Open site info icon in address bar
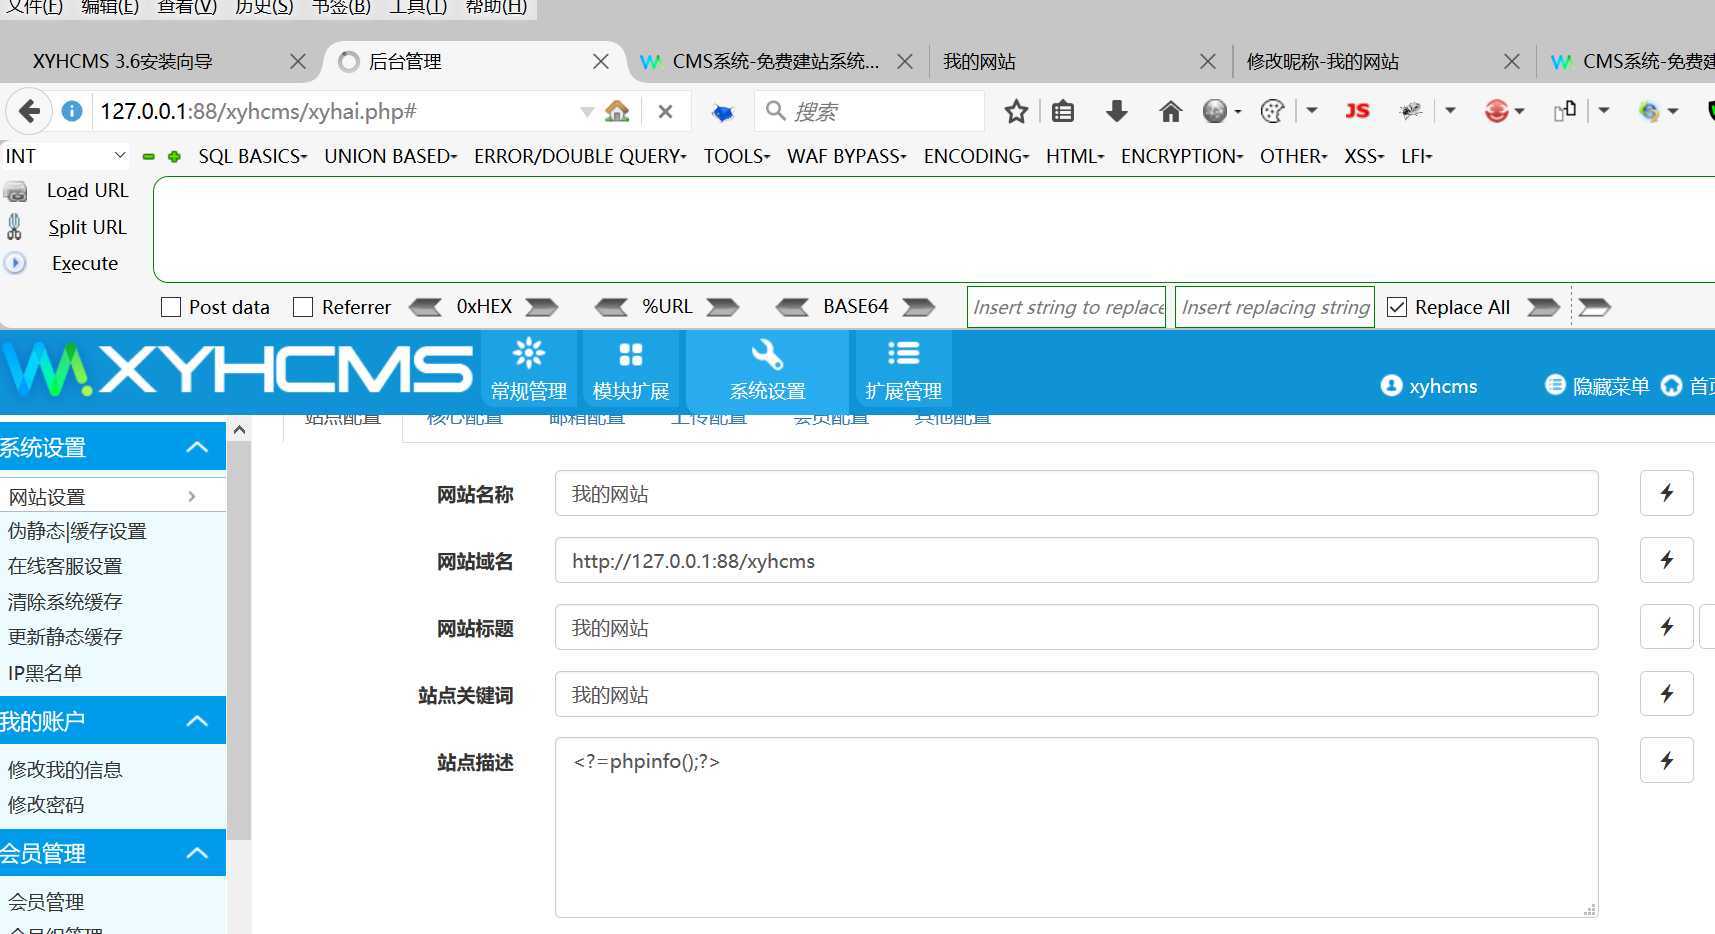Screen dimensions: 1715x934 pyautogui.click(x=72, y=111)
